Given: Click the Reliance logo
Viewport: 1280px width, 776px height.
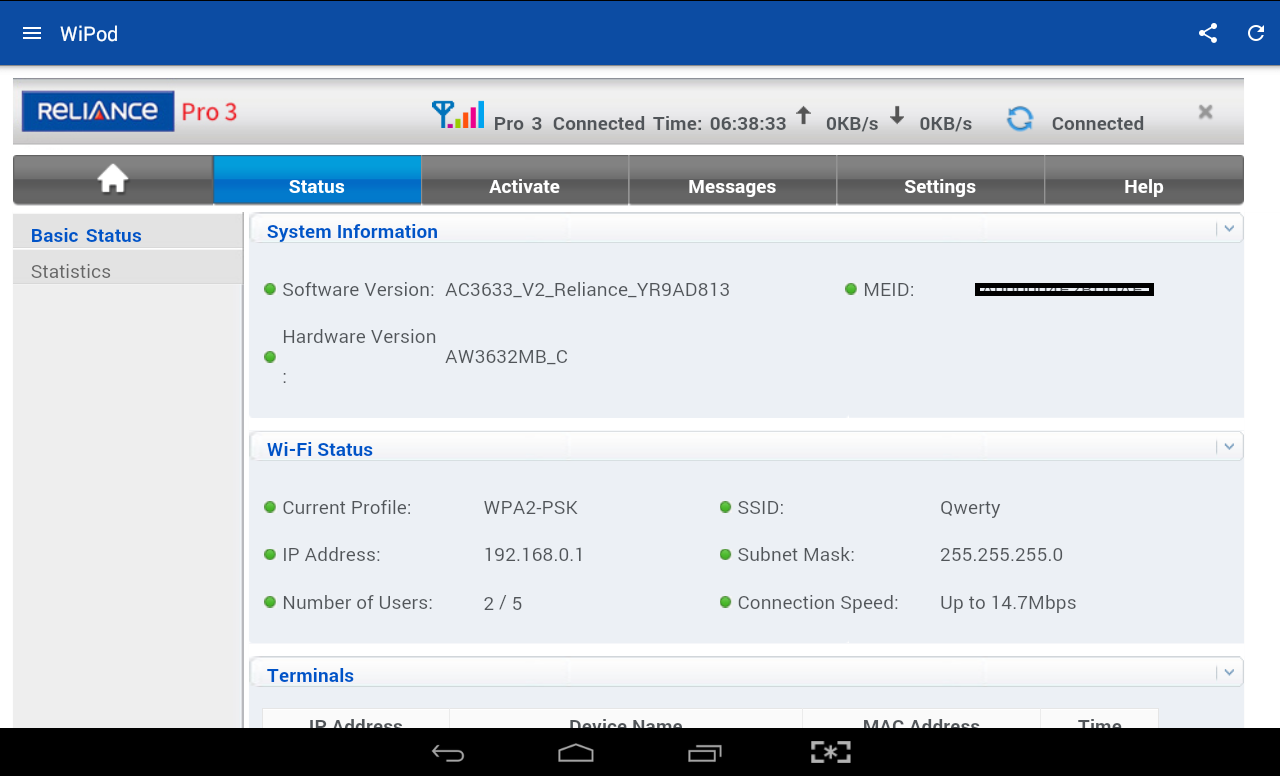Looking at the screenshot, I should pos(98,111).
